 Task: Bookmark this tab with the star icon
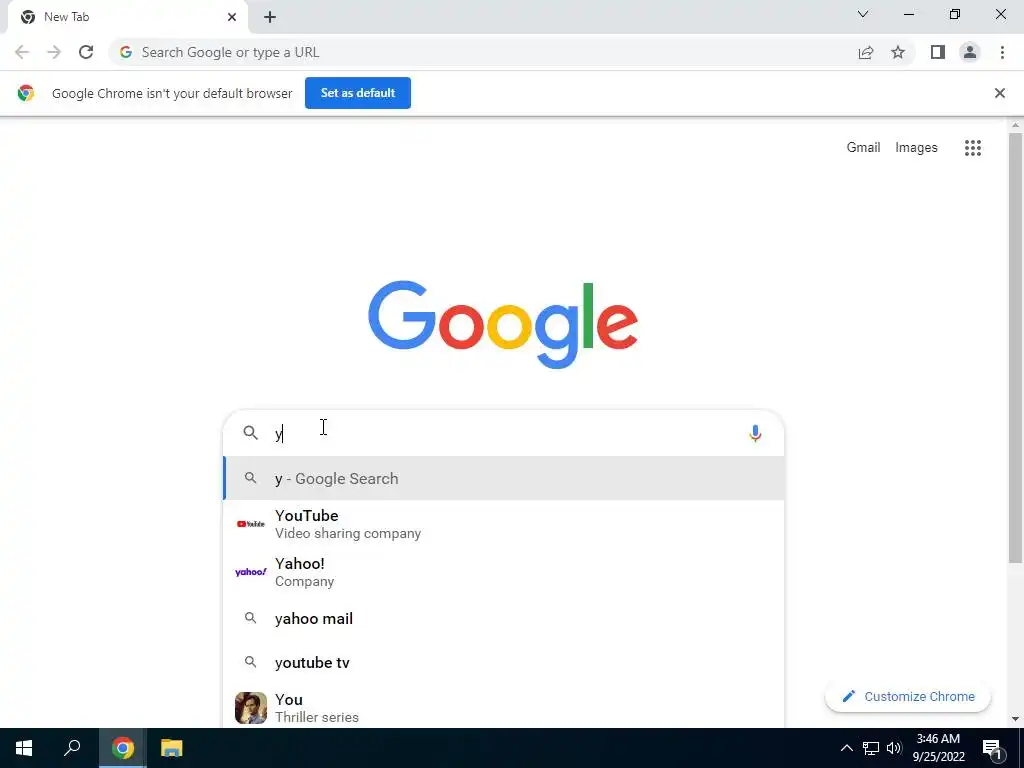898,52
